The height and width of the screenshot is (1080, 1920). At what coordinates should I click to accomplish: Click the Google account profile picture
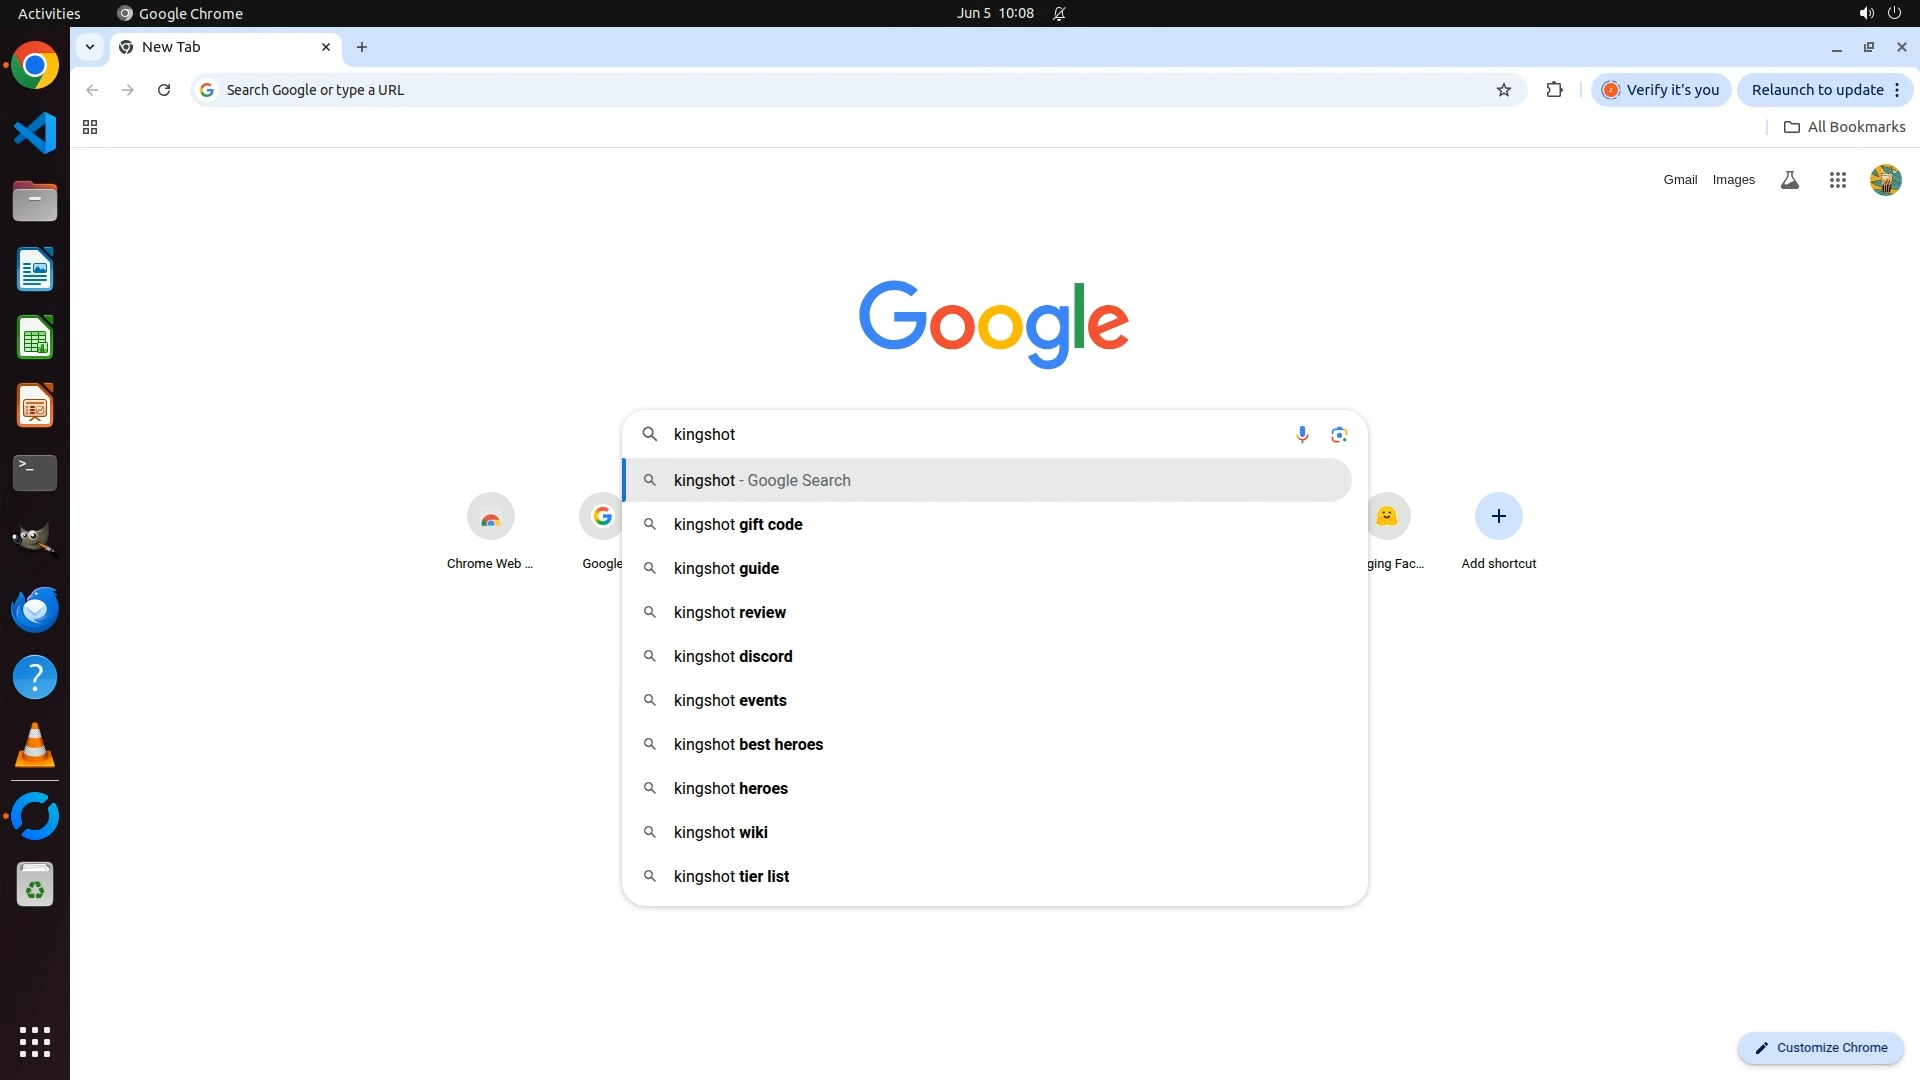click(x=1885, y=180)
